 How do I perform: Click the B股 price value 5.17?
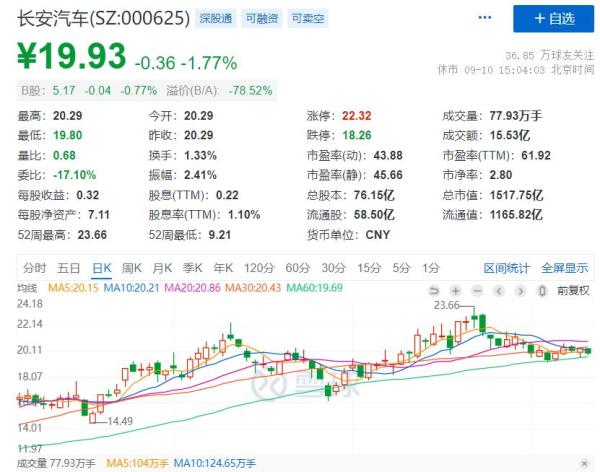[64, 91]
